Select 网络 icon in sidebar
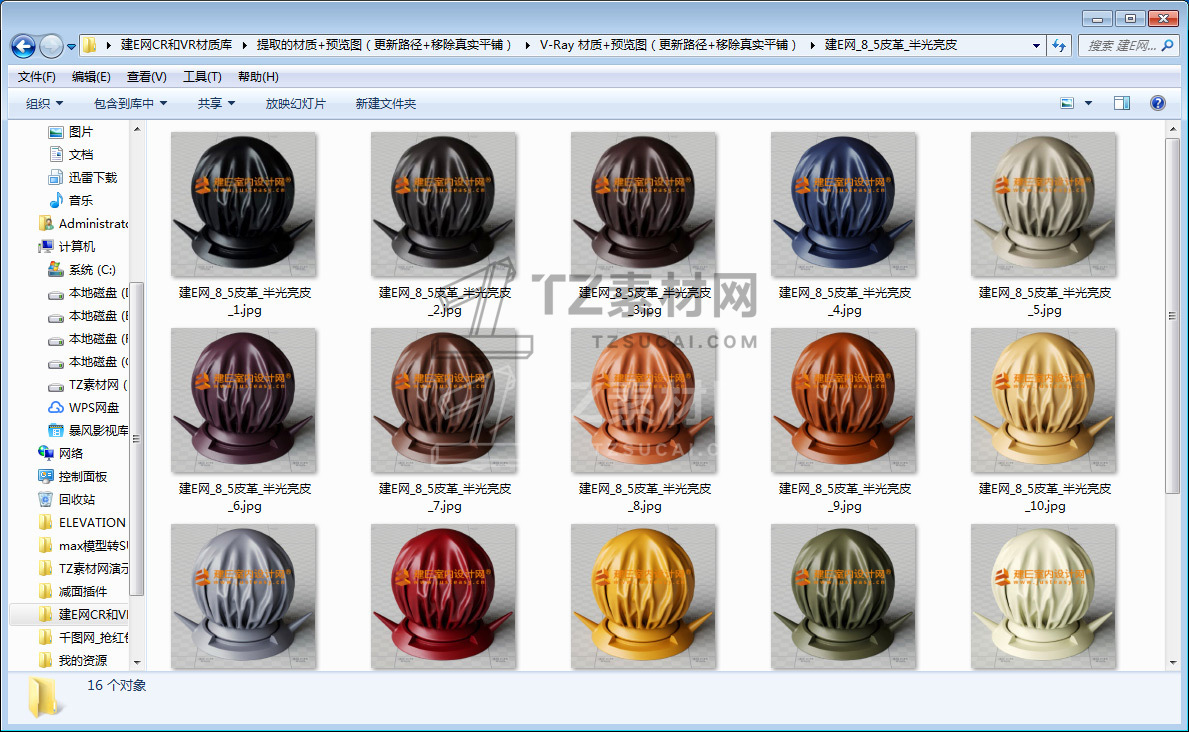 pyautogui.click(x=45, y=453)
